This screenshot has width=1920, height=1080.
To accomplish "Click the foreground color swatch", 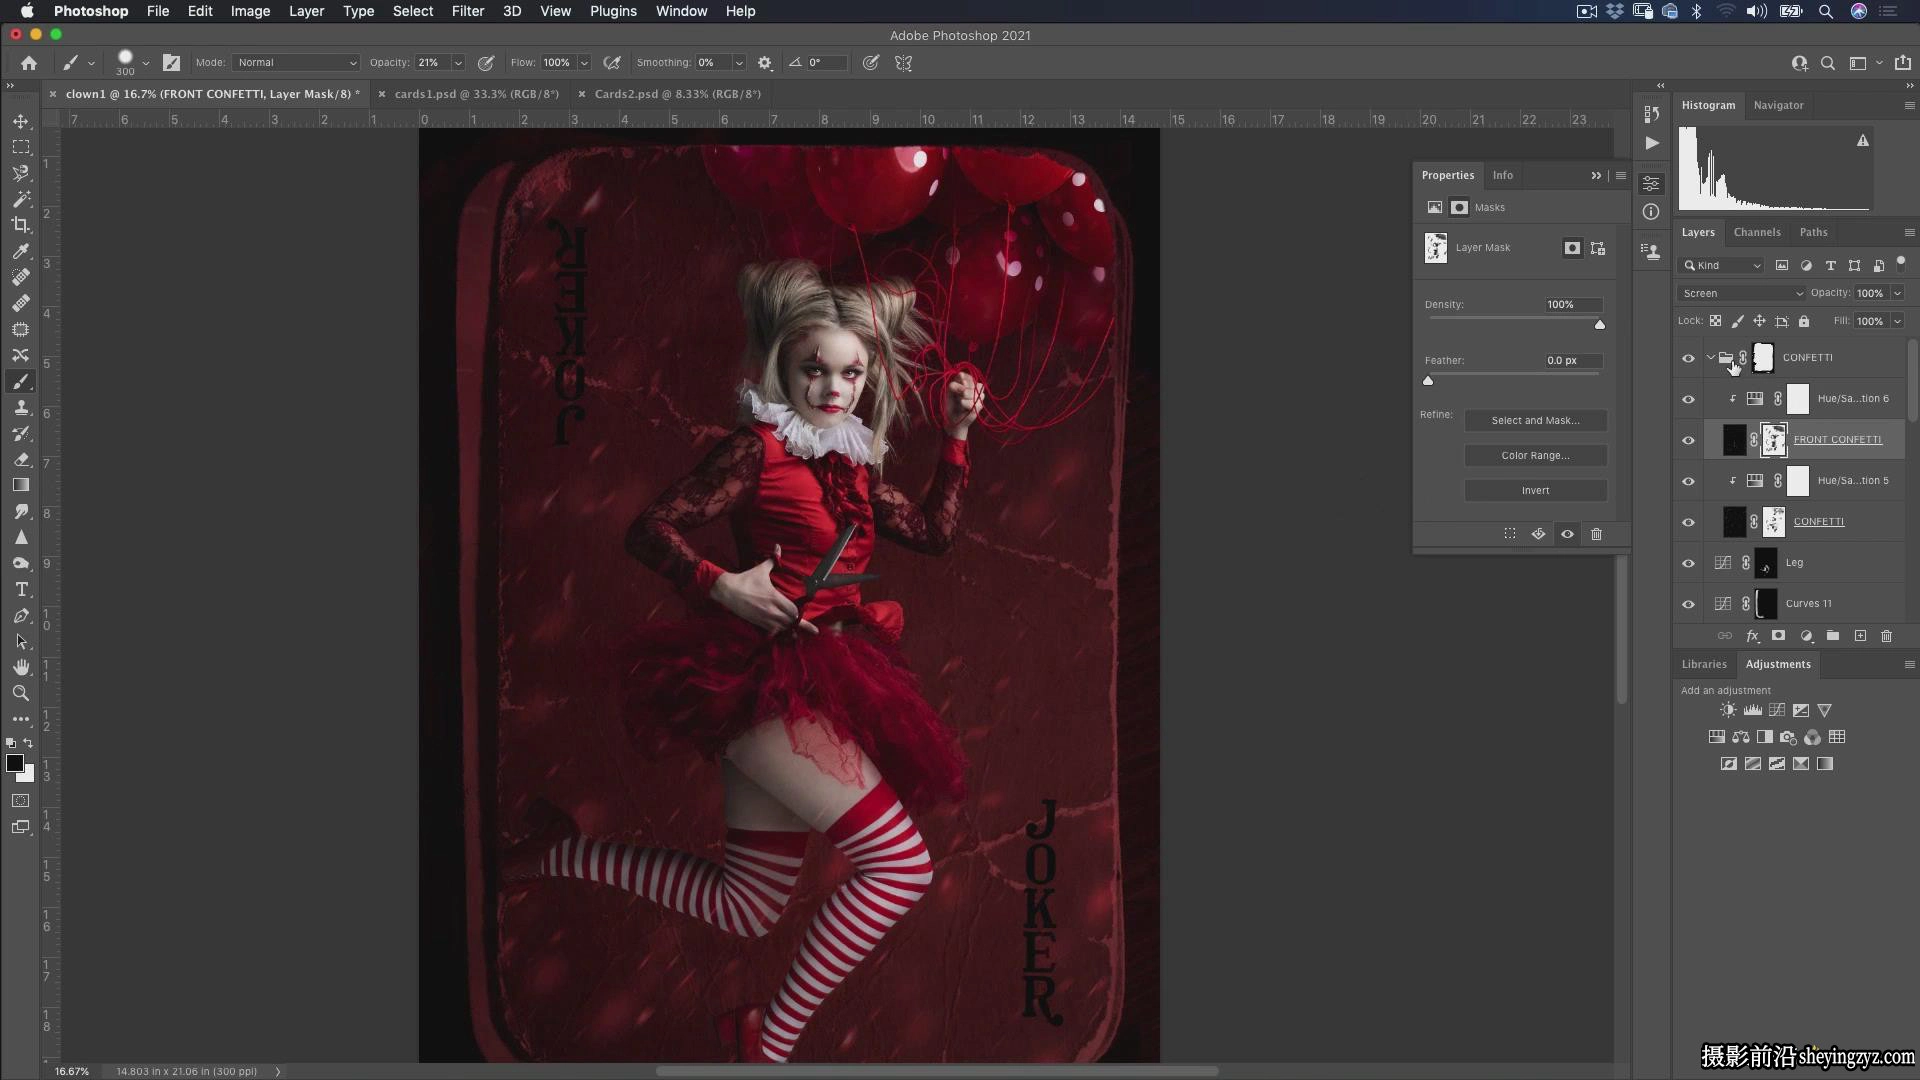I will tap(15, 763).
